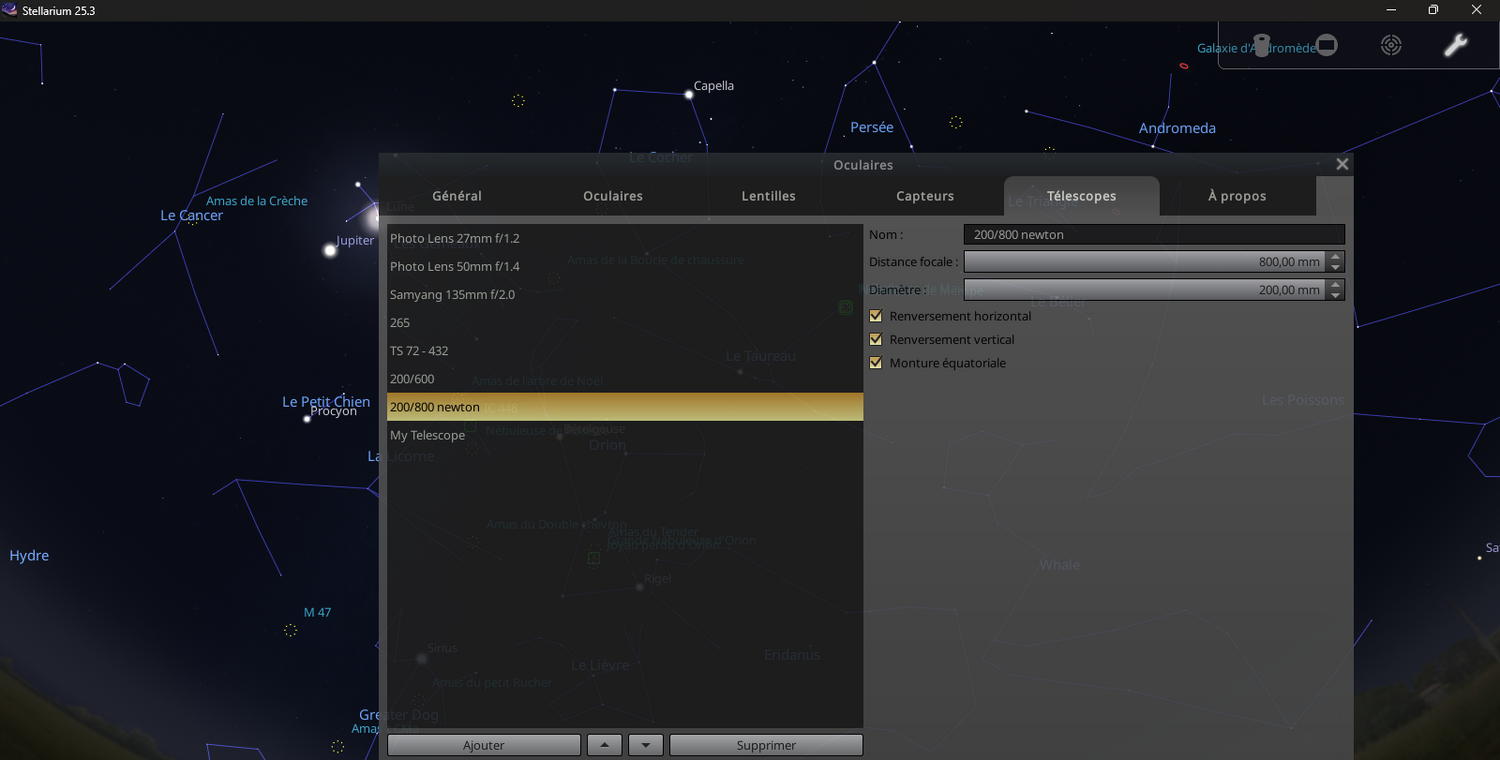Click the M 47 cluster label
1500x760 pixels.
pyautogui.click(x=317, y=612)
